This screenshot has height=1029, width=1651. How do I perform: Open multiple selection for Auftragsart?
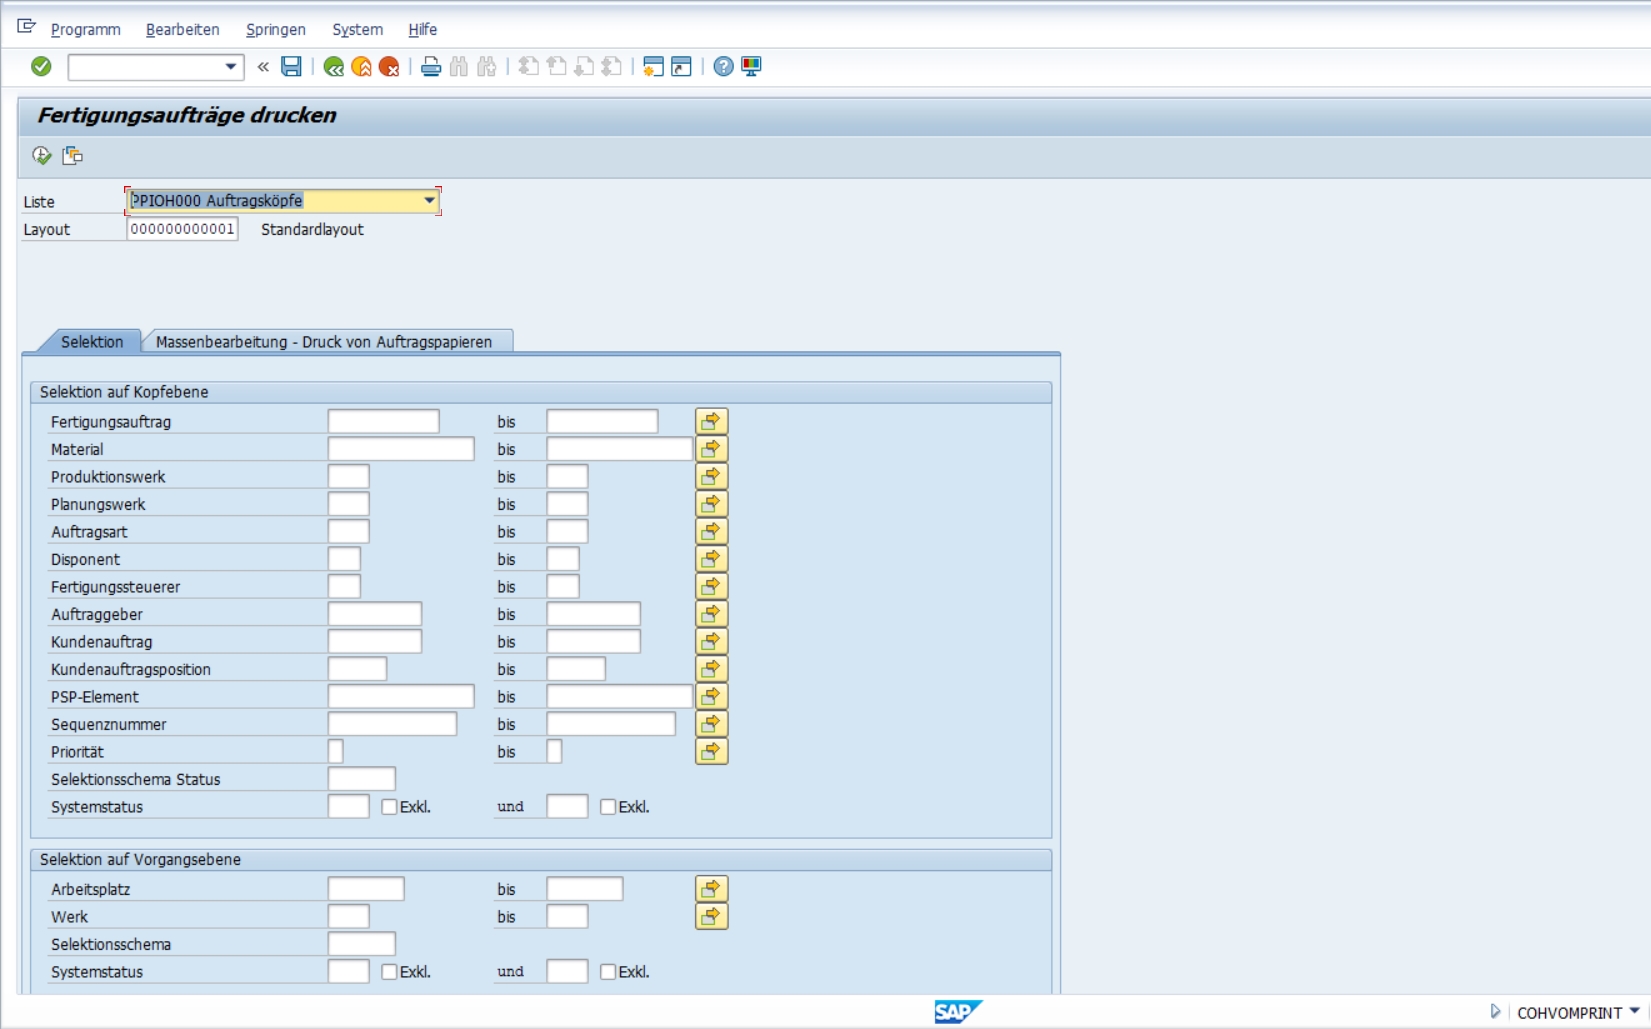click(x=711, y=531)
